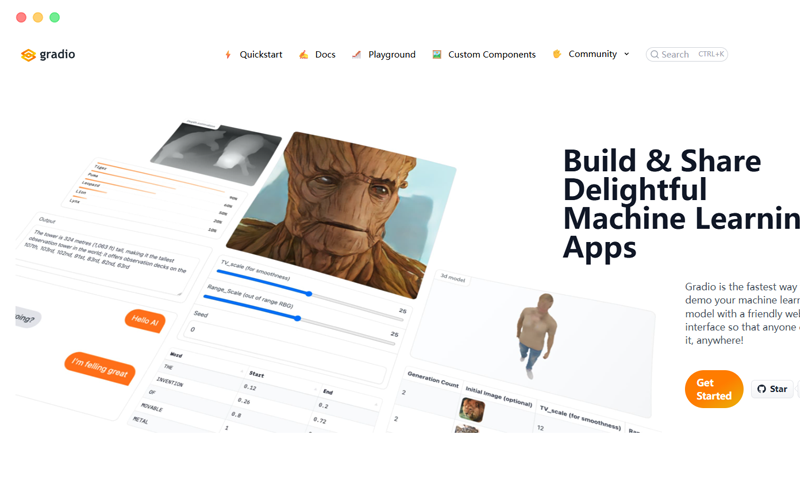Click the "Generation Count" column header
Viewport: 800px width, 479px height.
coord(433,379)
